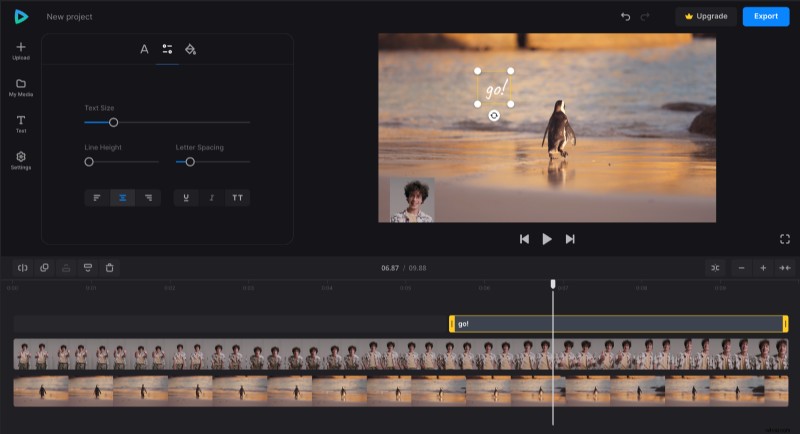Image resolution: width=800 pixels, height=434 pixels.
Task: Switch to the font (A) tab
Action: [x=144, y=49]
